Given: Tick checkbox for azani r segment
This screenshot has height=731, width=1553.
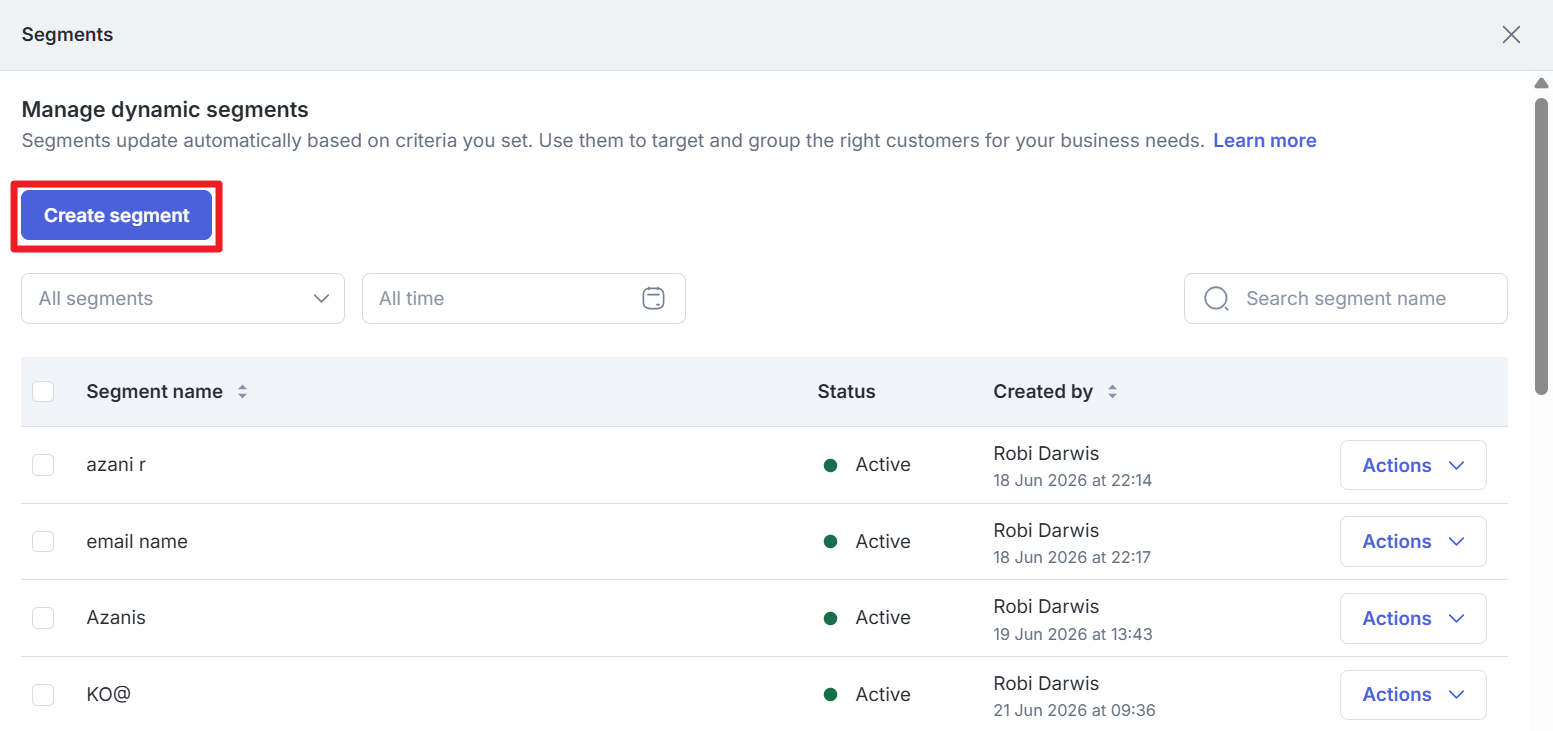Looking at the screenshot, I should point(43,465).
